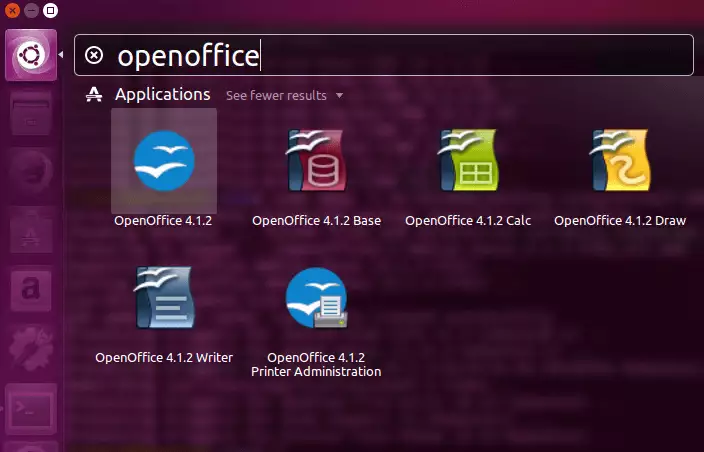The height and width of the screenshot is (452, 704).
Task: Collapse results via See fewer results
Action: [x=276, y=96]
